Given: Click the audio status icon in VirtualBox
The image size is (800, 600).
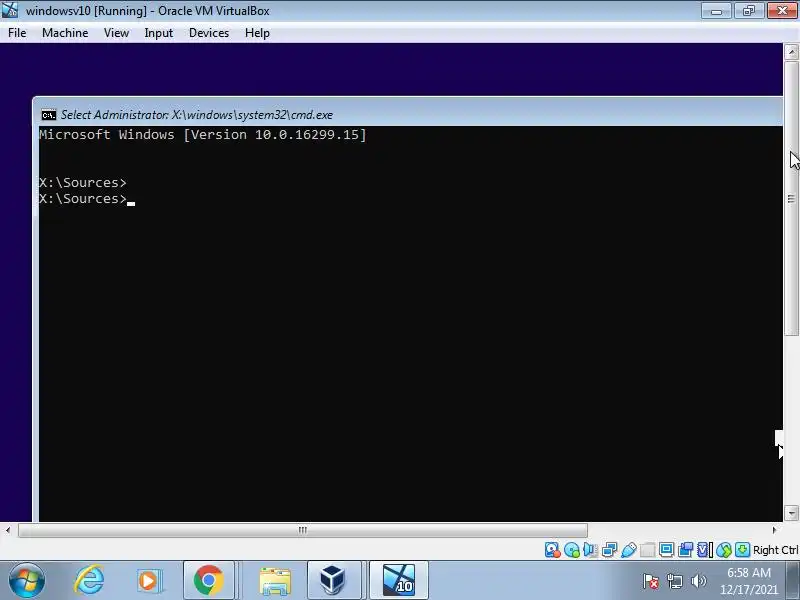Looking at the screenshot, I should 590,549.
